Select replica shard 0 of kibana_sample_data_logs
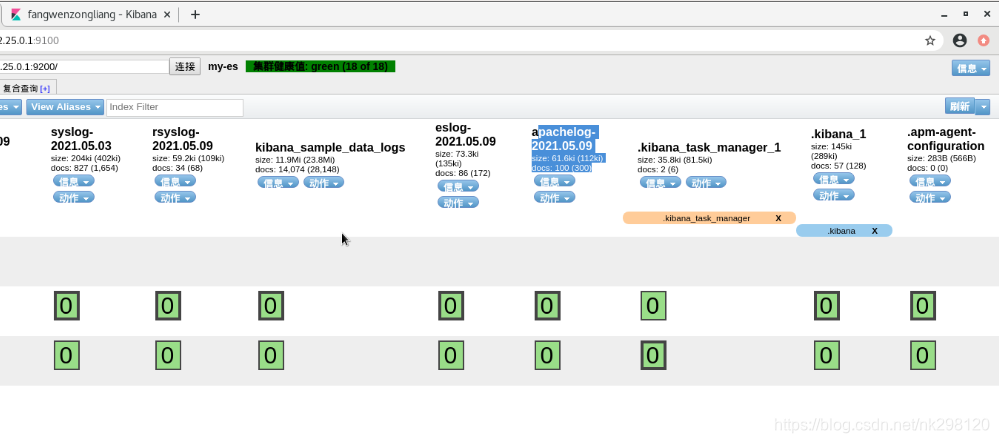The height and width of the screenshot is (443, 999). click(x=271, y=355)
